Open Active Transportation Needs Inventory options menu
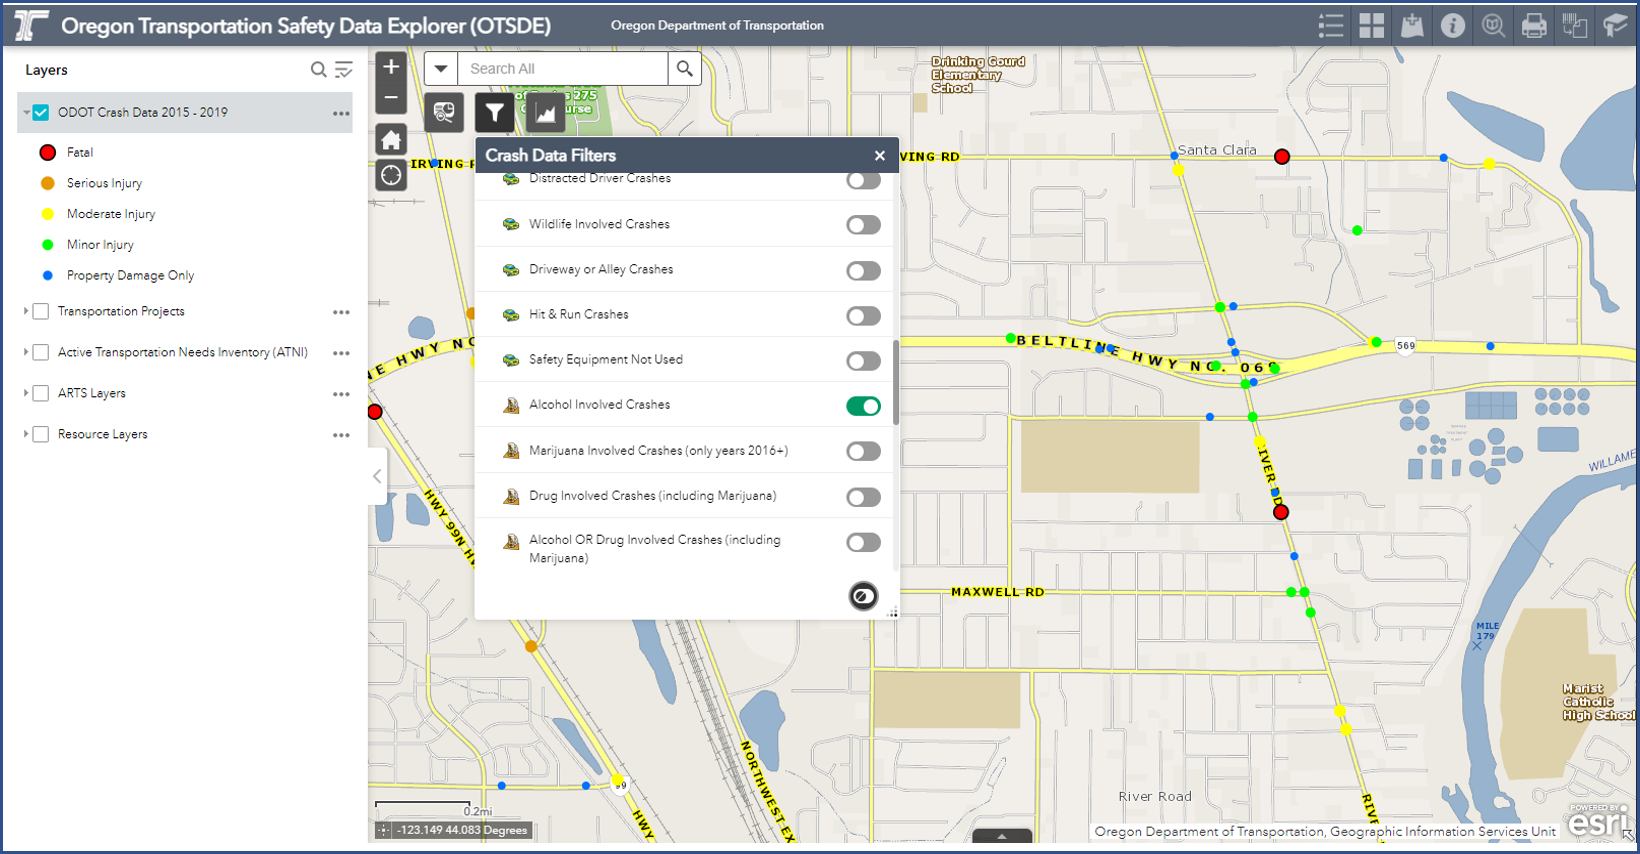This screenshot has width=1640, height=854. click(x=341, y=353)
